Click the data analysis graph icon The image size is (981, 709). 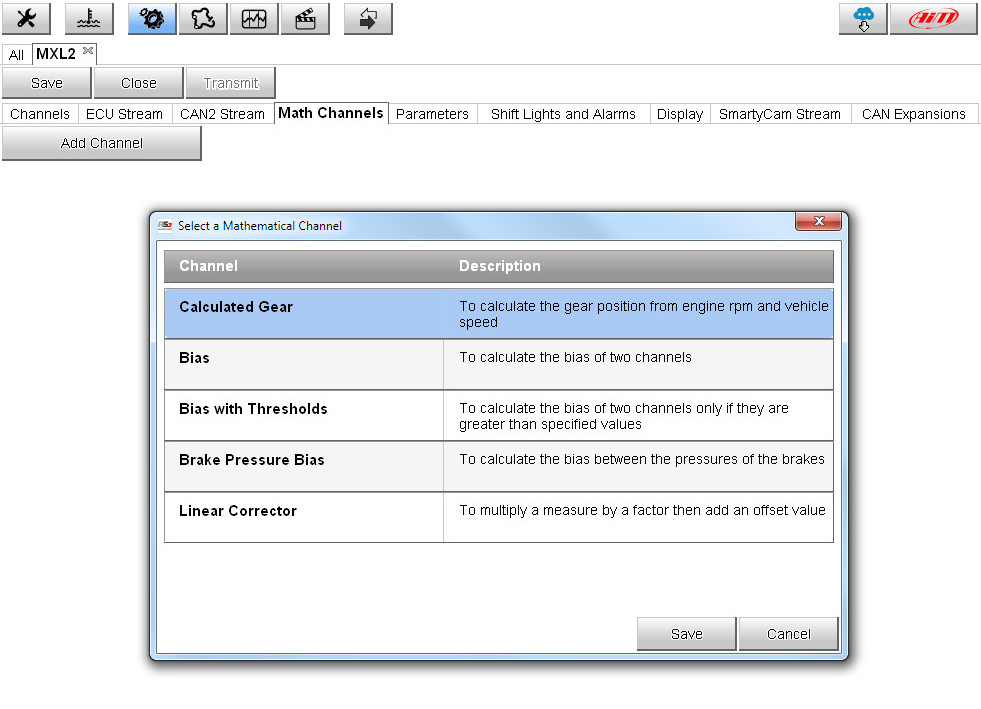click(254, 19)
